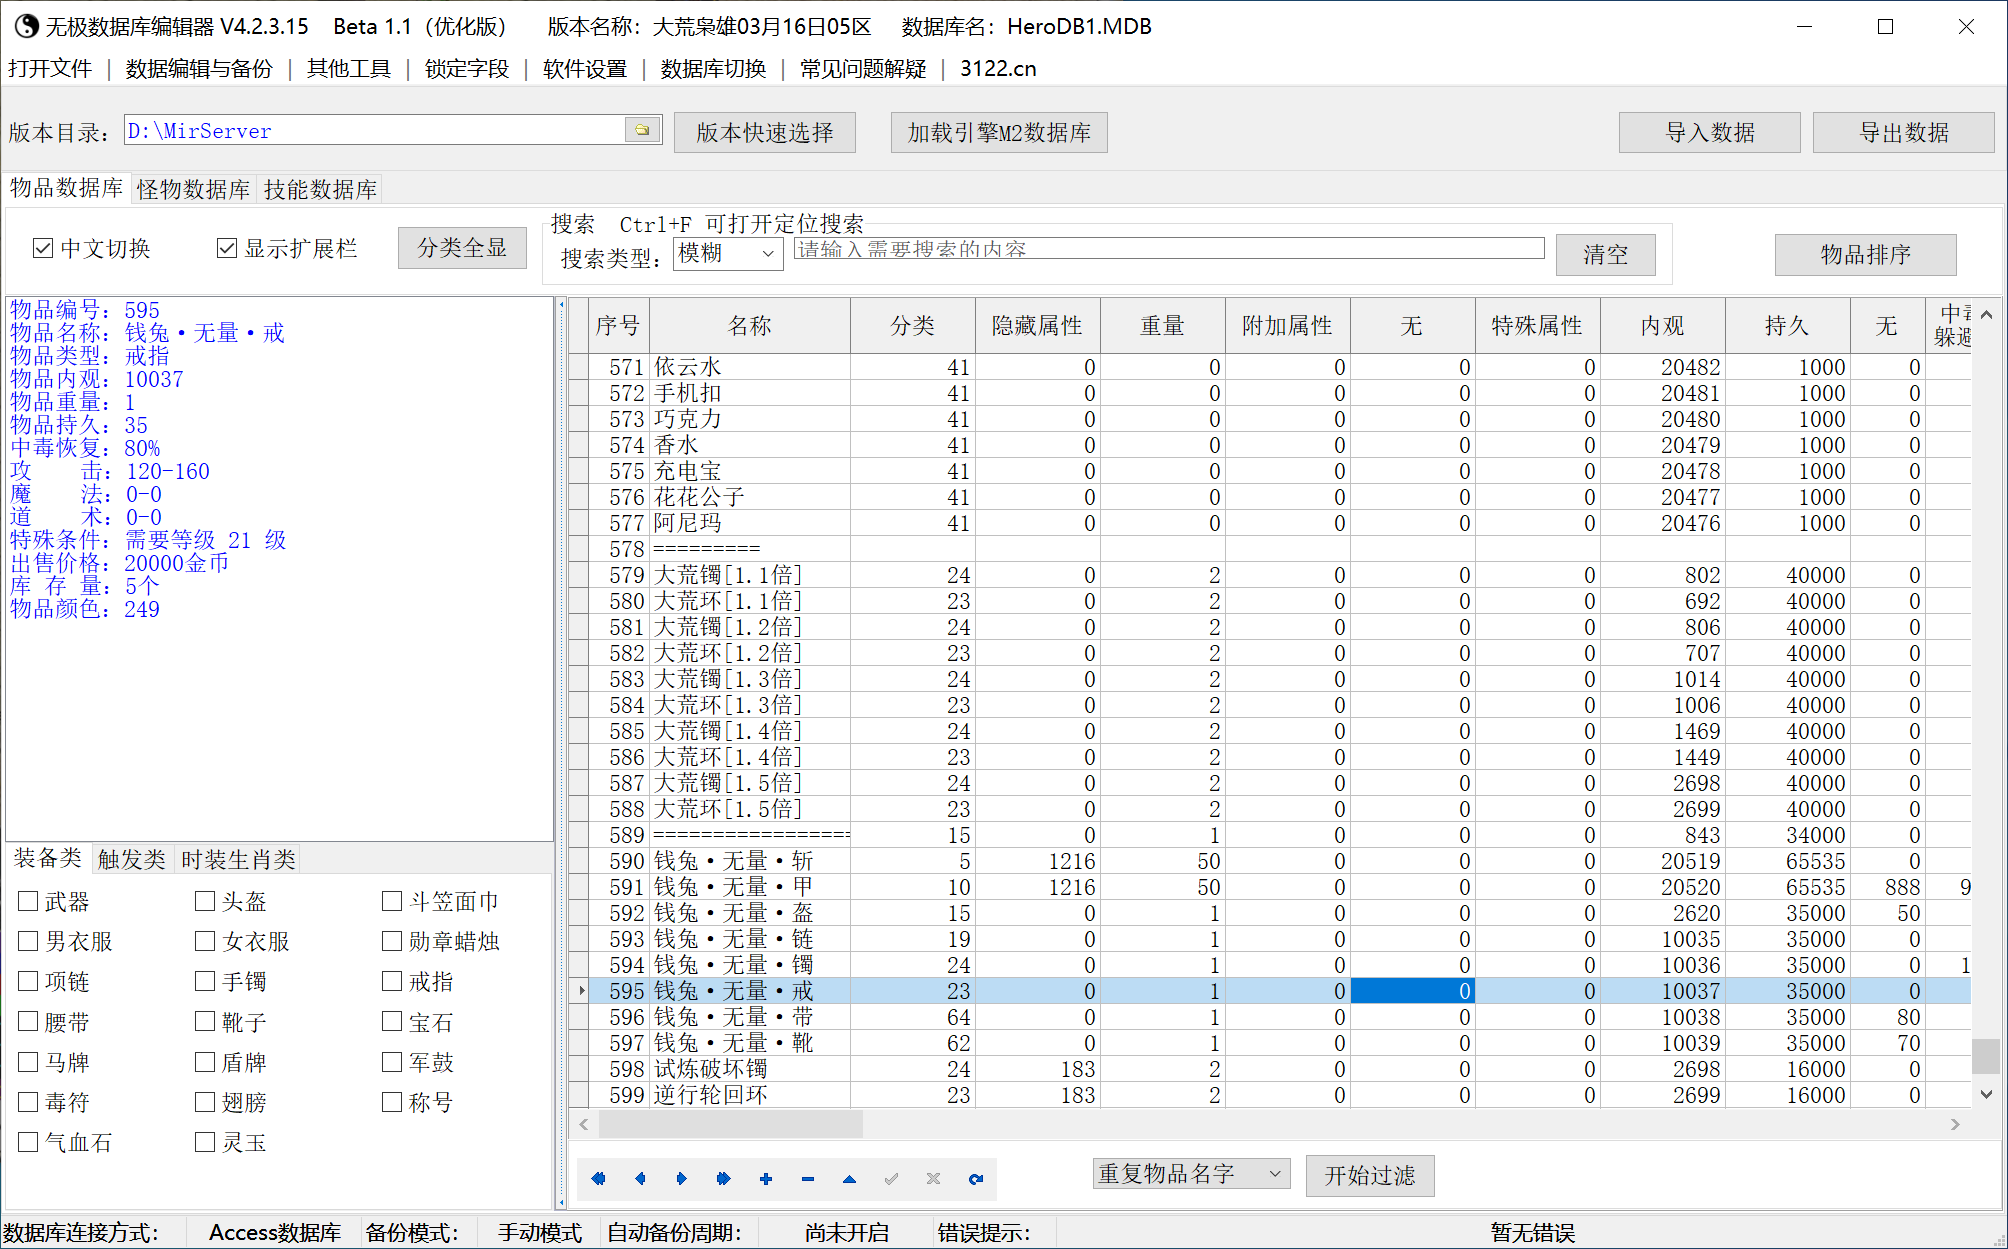Click 导入数据 button
The height and width of the screenshot is (1249, 2008).
[1710, 132]
